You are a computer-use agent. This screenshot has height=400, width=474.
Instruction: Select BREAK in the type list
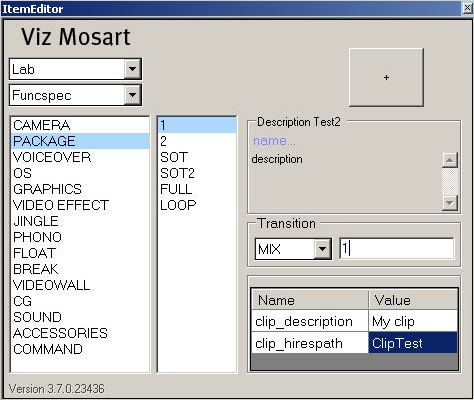tap(80, 269)
